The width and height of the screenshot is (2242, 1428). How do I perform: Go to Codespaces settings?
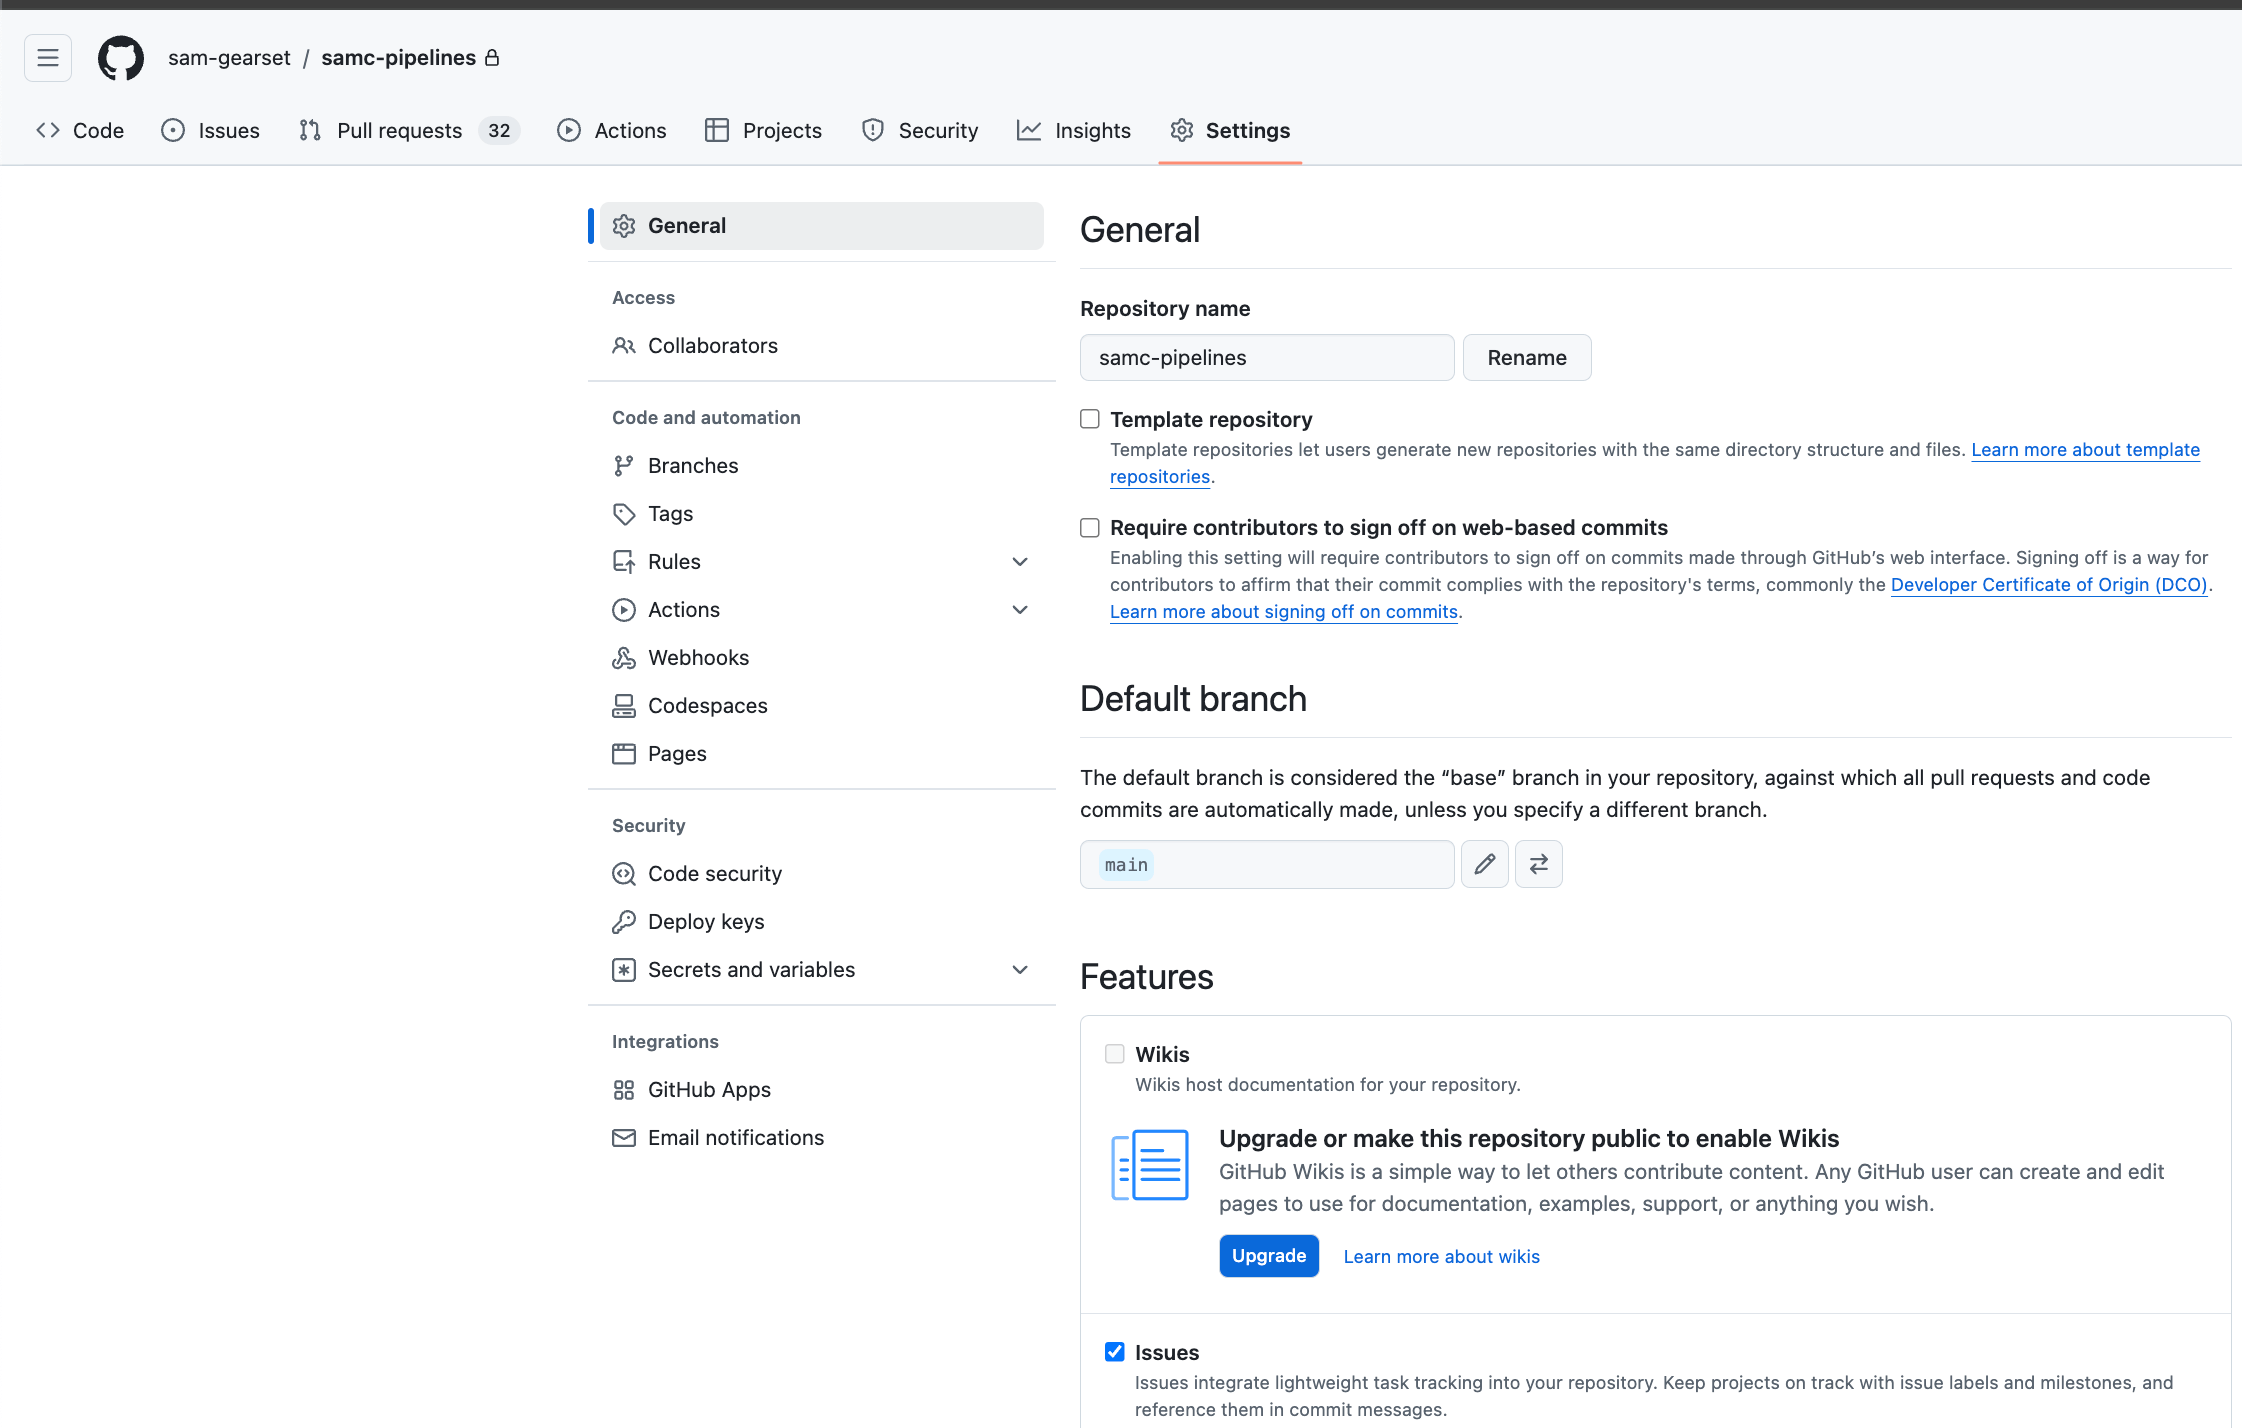pos(707,706)
